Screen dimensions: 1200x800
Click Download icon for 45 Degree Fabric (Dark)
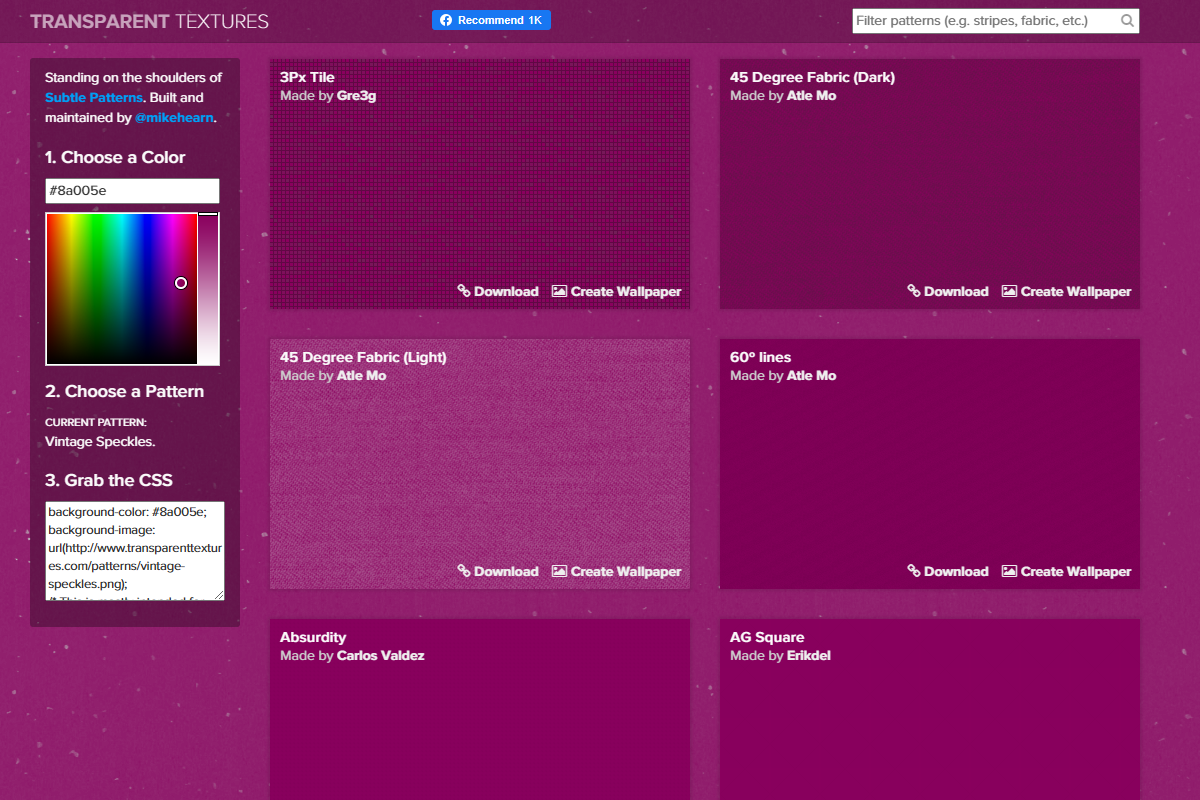(x=914, y=291)
